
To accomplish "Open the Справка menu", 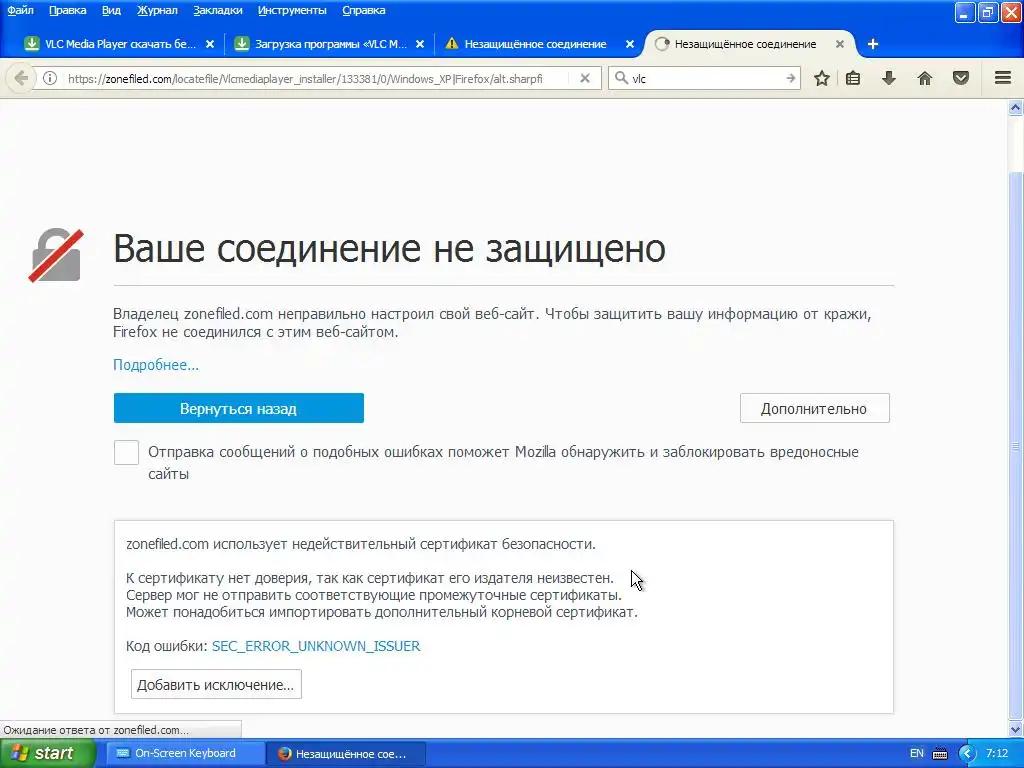I will [364, 10].
